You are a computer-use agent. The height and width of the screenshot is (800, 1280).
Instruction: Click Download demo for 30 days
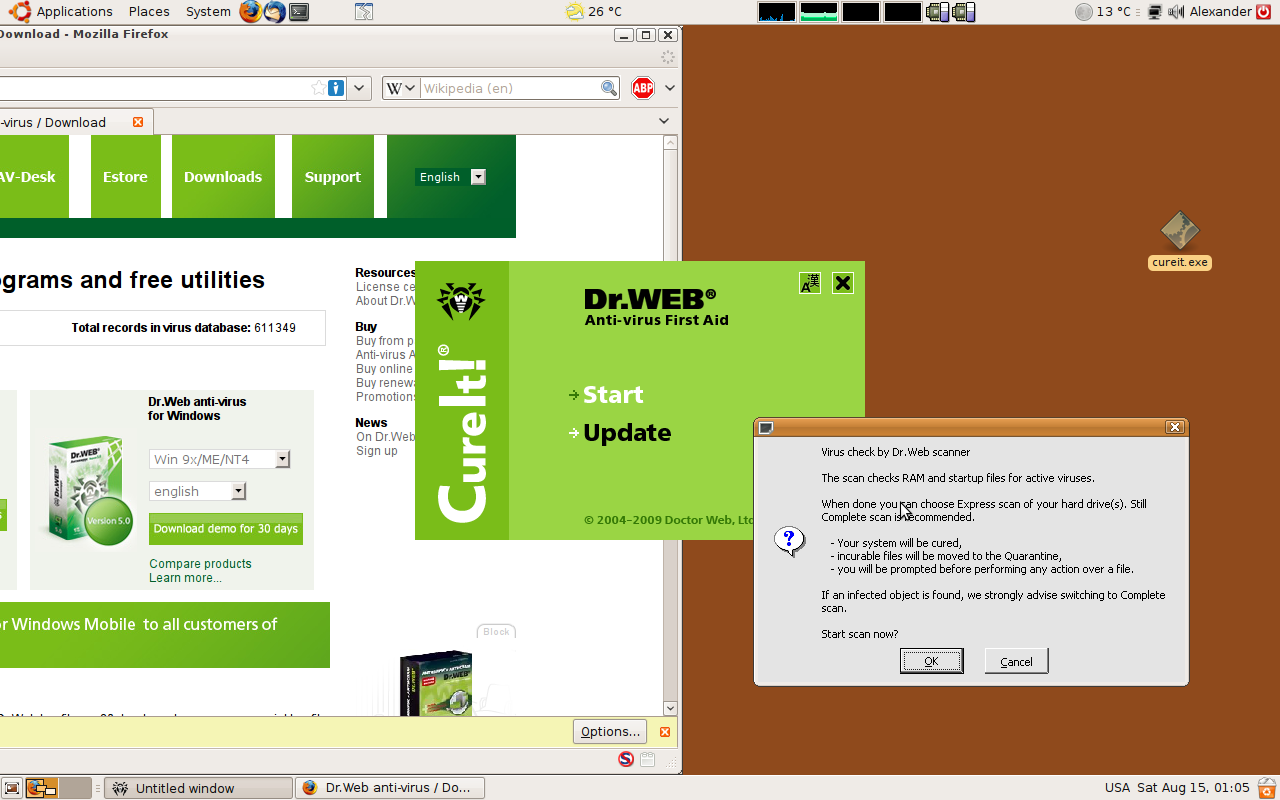click(226, 529)
